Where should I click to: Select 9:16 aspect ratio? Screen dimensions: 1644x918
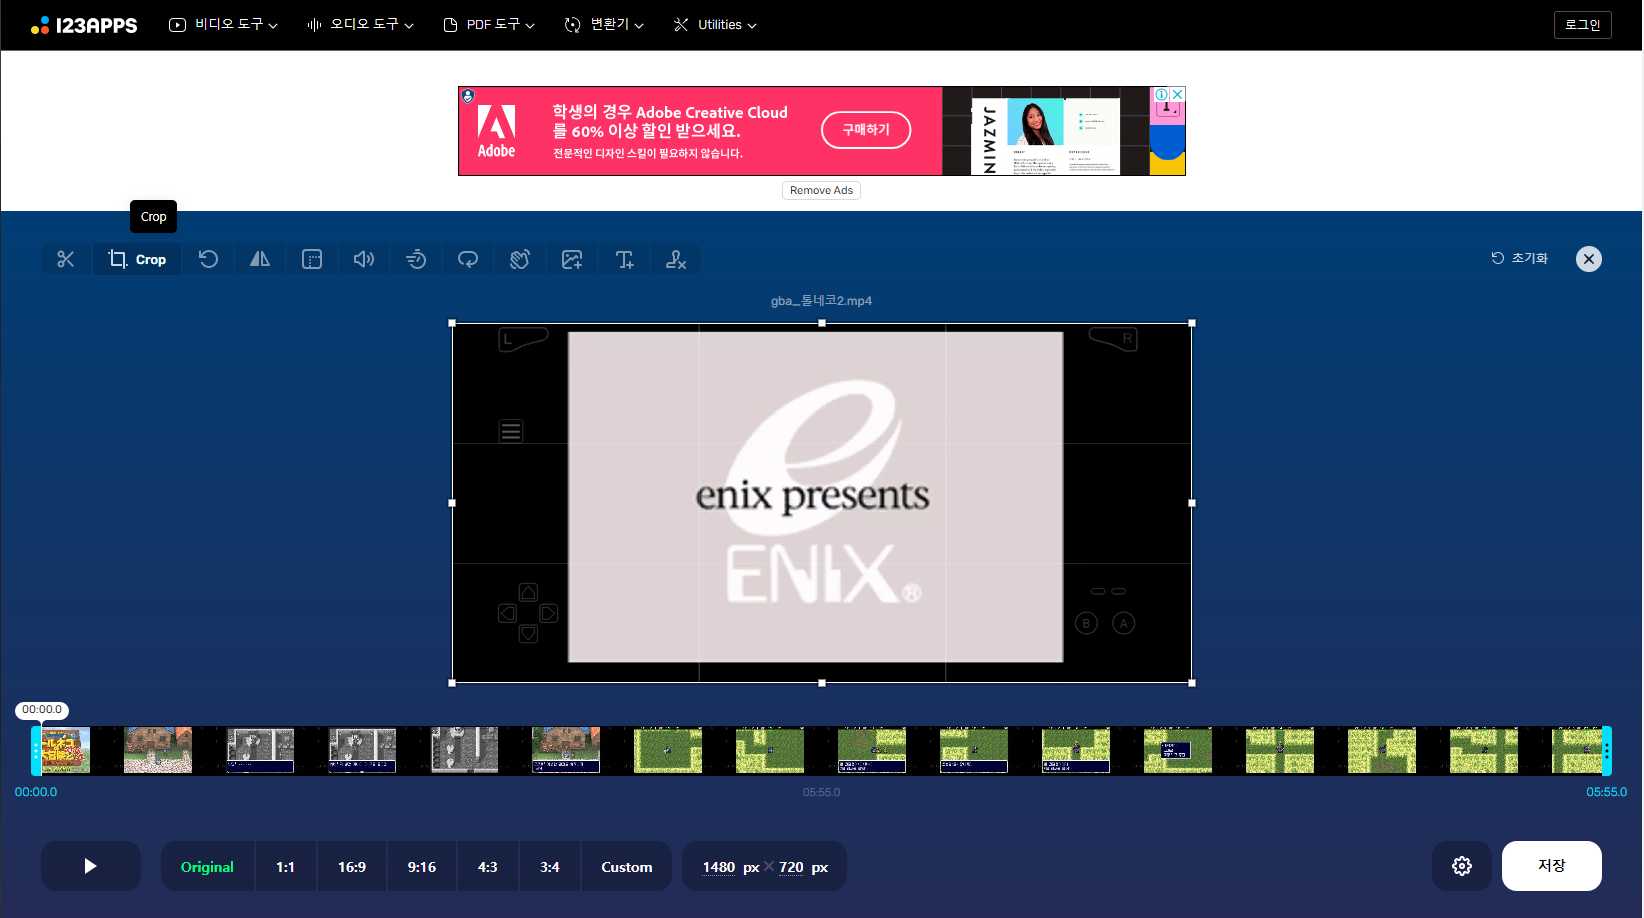(x=422, y=867)
